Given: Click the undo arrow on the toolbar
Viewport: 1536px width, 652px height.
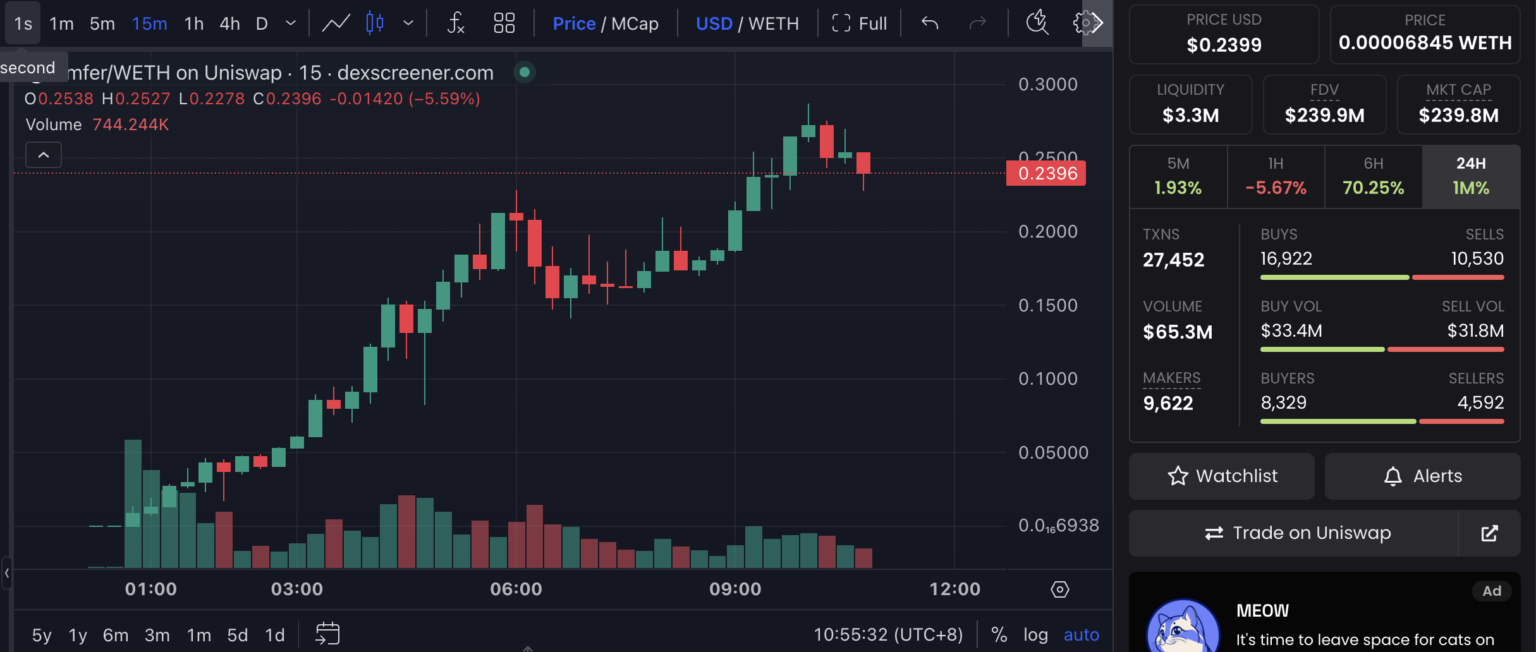Looking at the screenshot, I should [x=928, y=22].
